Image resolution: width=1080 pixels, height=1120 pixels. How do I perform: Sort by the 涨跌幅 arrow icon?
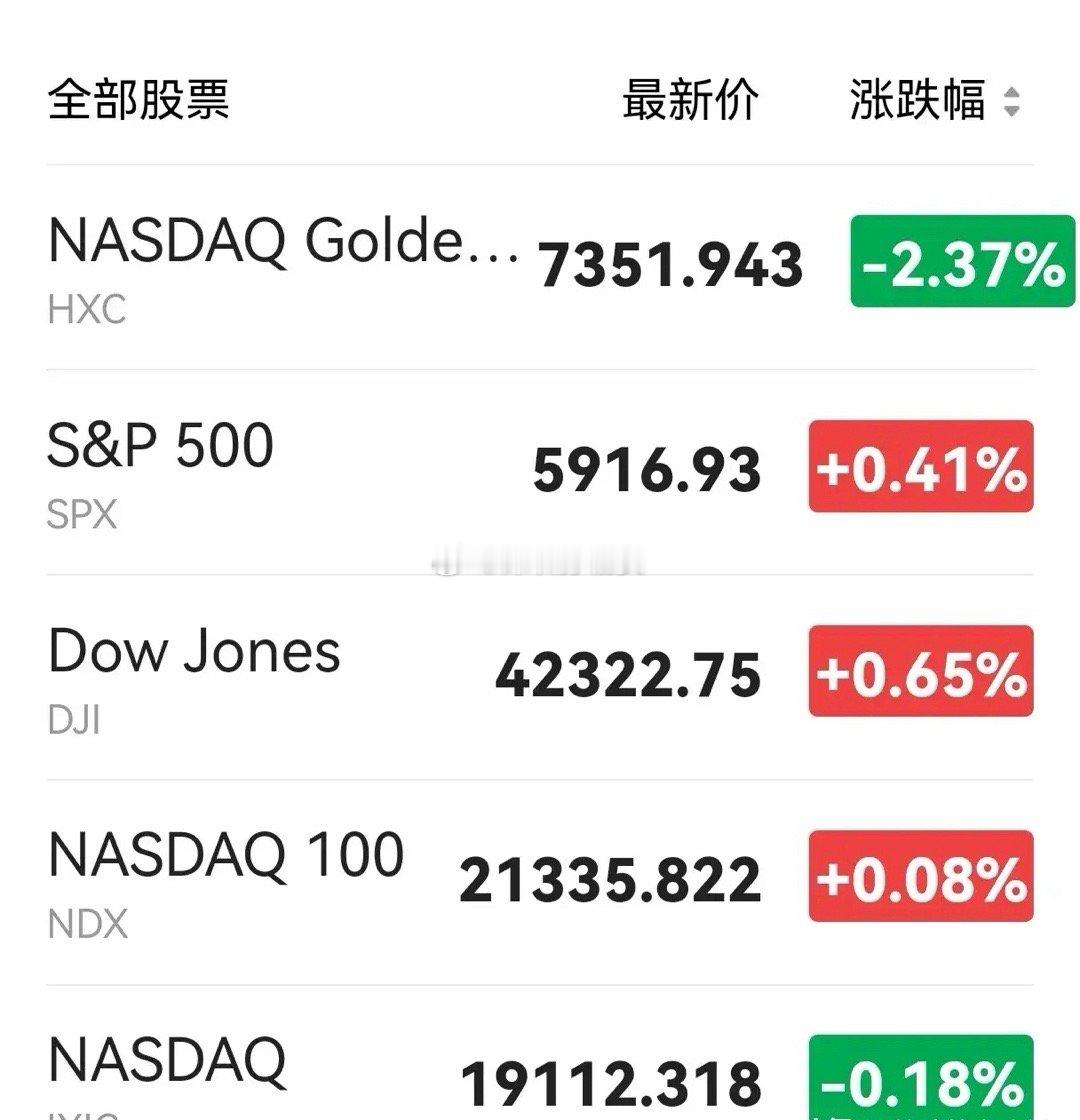[x=1011, y=101]
